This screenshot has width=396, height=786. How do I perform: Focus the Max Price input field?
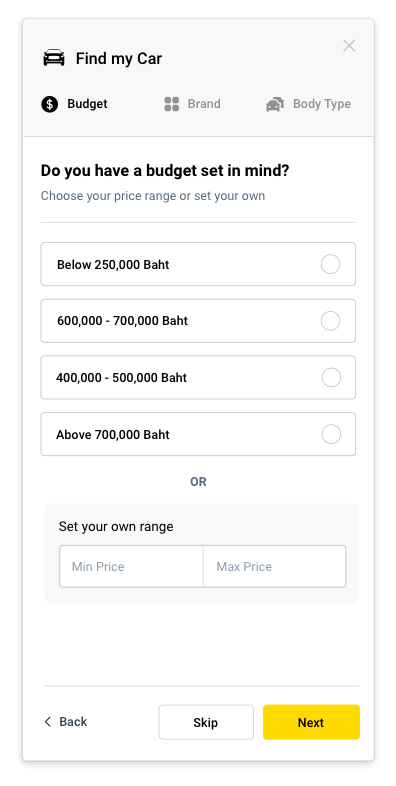[x=274, y=566]
